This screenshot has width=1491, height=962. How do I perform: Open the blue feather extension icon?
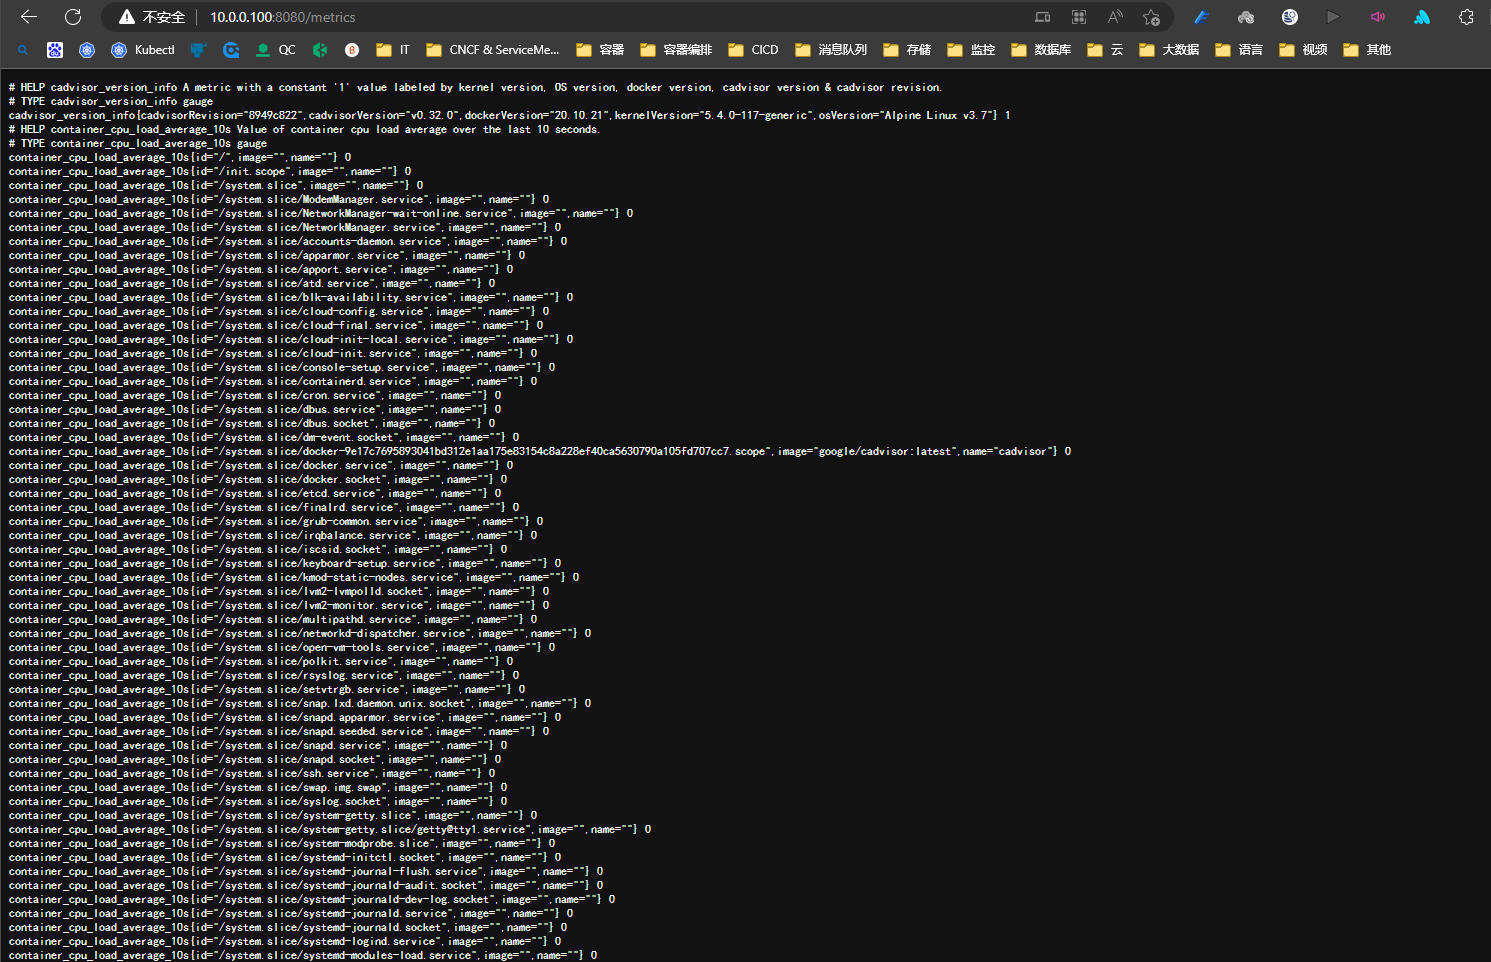click(x=1202, y=17)
